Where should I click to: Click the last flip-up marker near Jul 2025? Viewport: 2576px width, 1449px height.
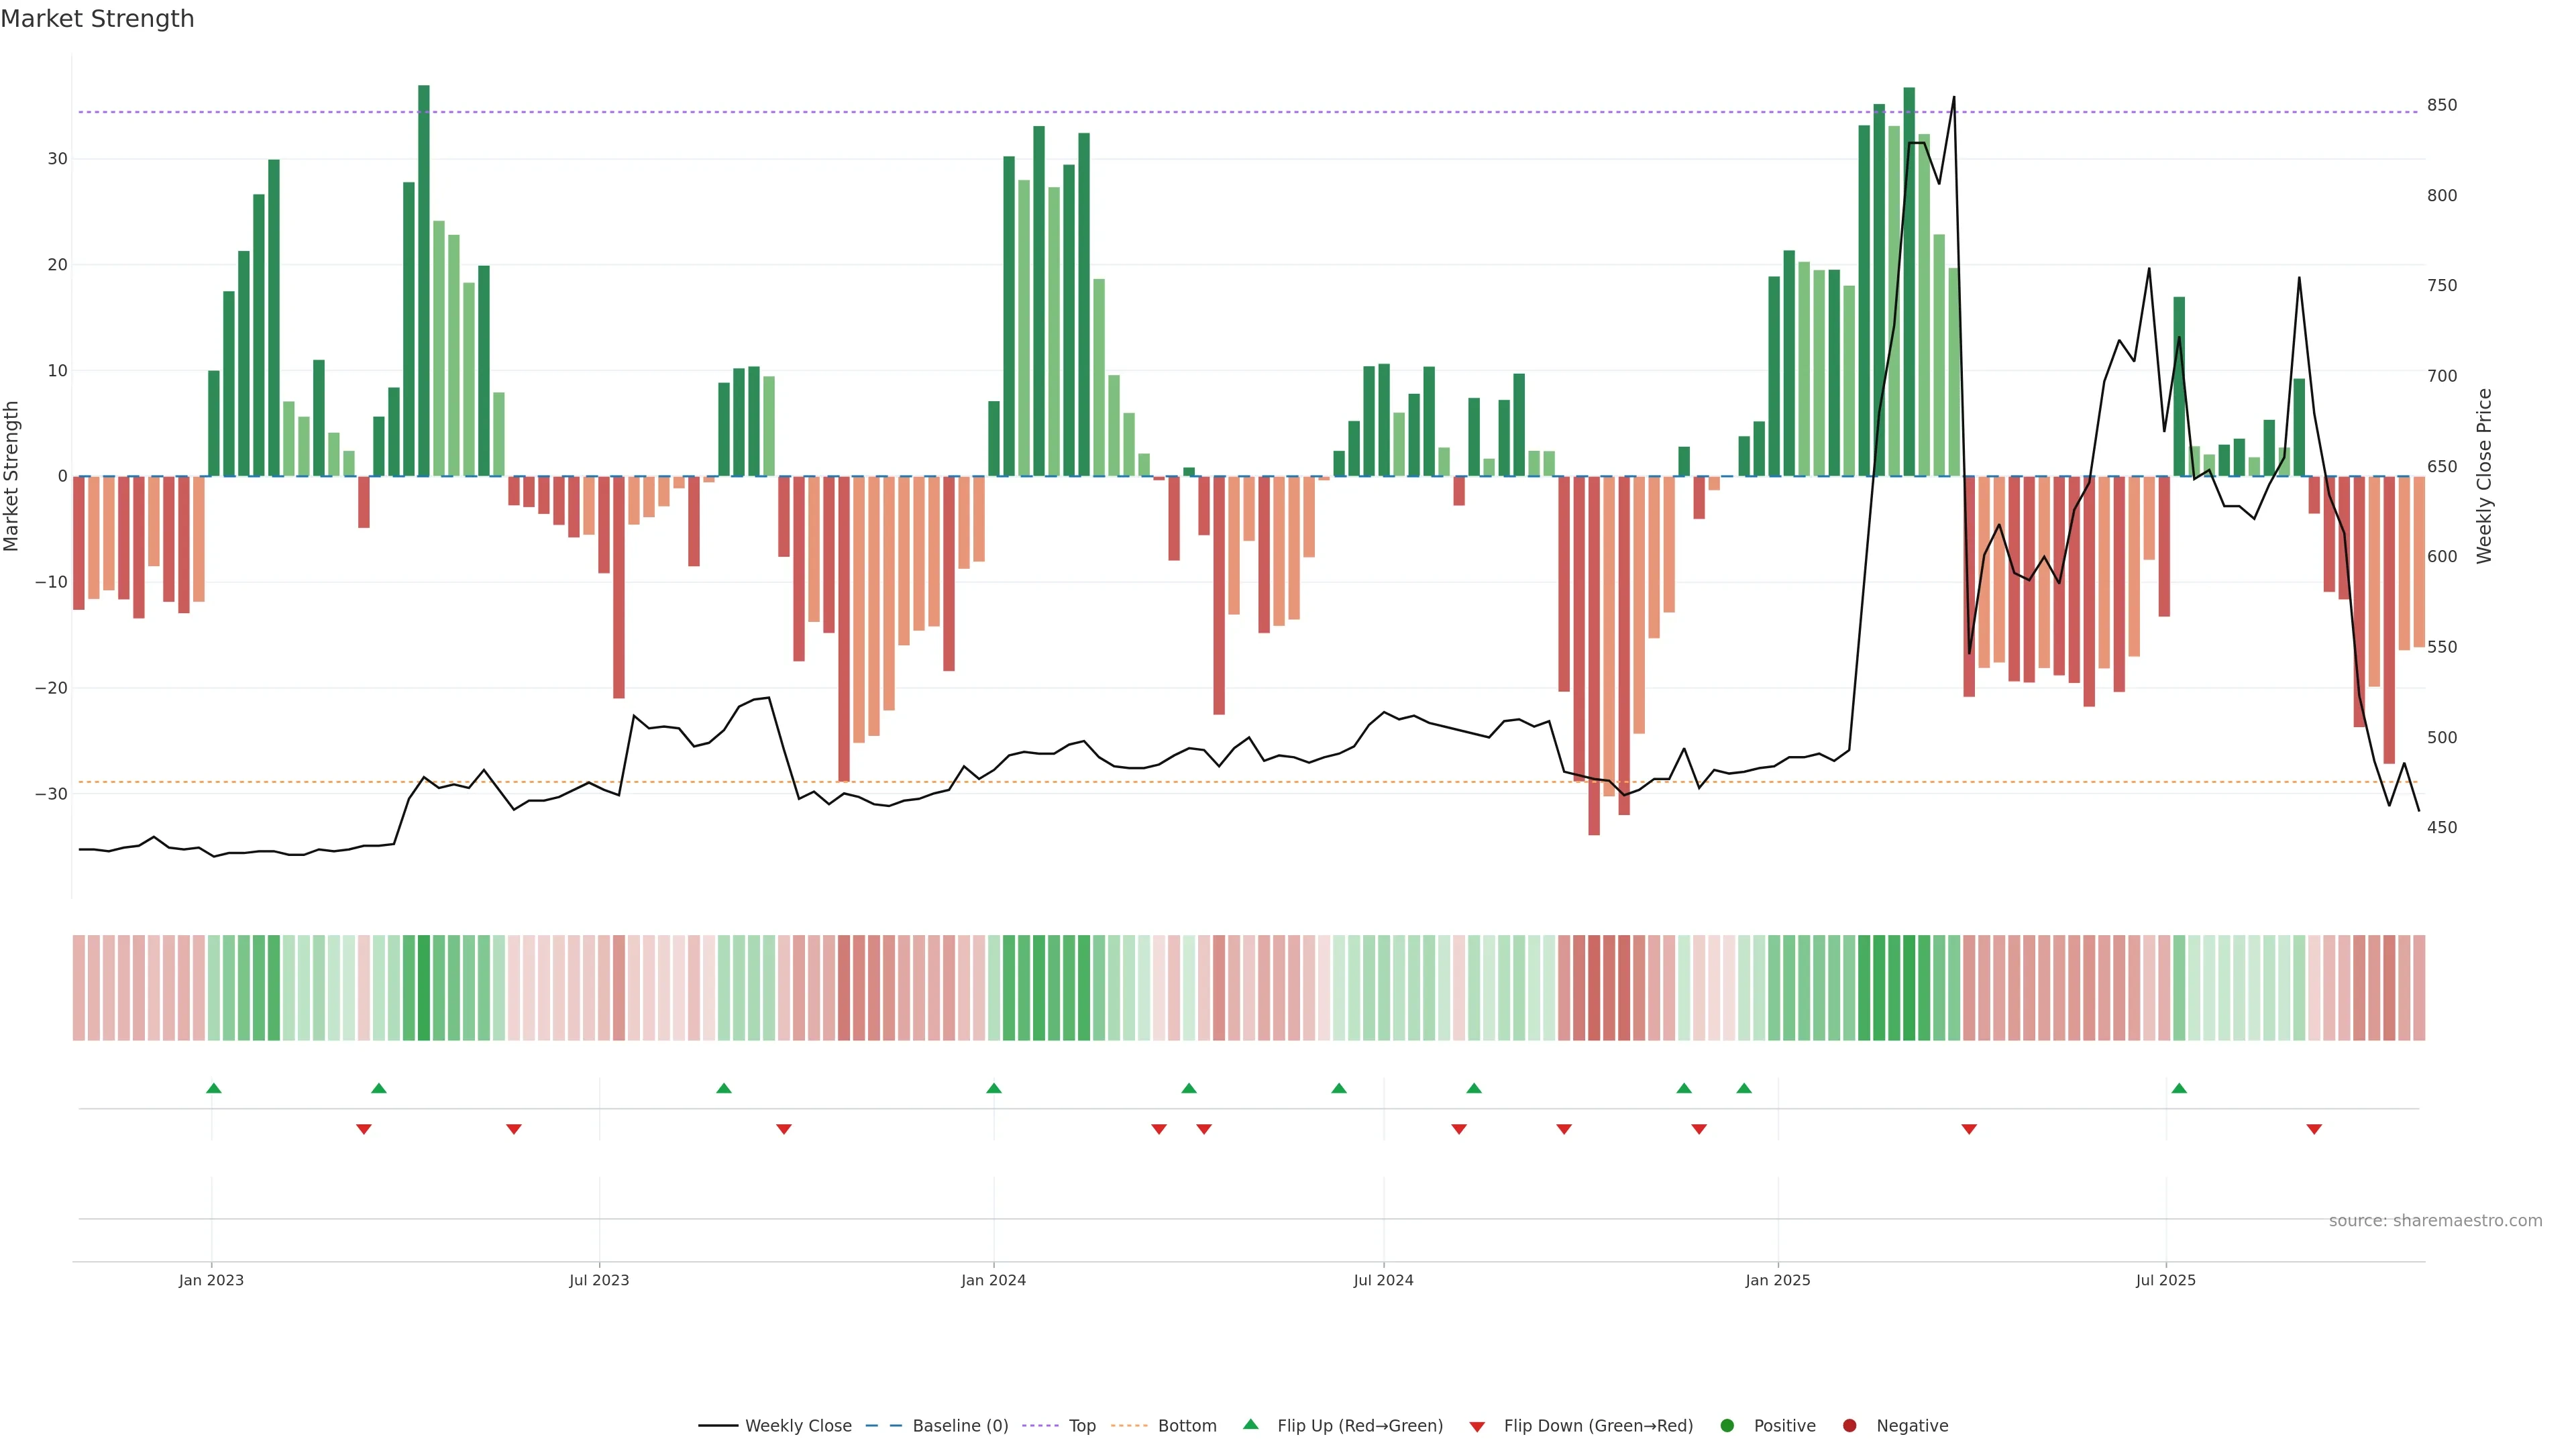[2179, 1088]
